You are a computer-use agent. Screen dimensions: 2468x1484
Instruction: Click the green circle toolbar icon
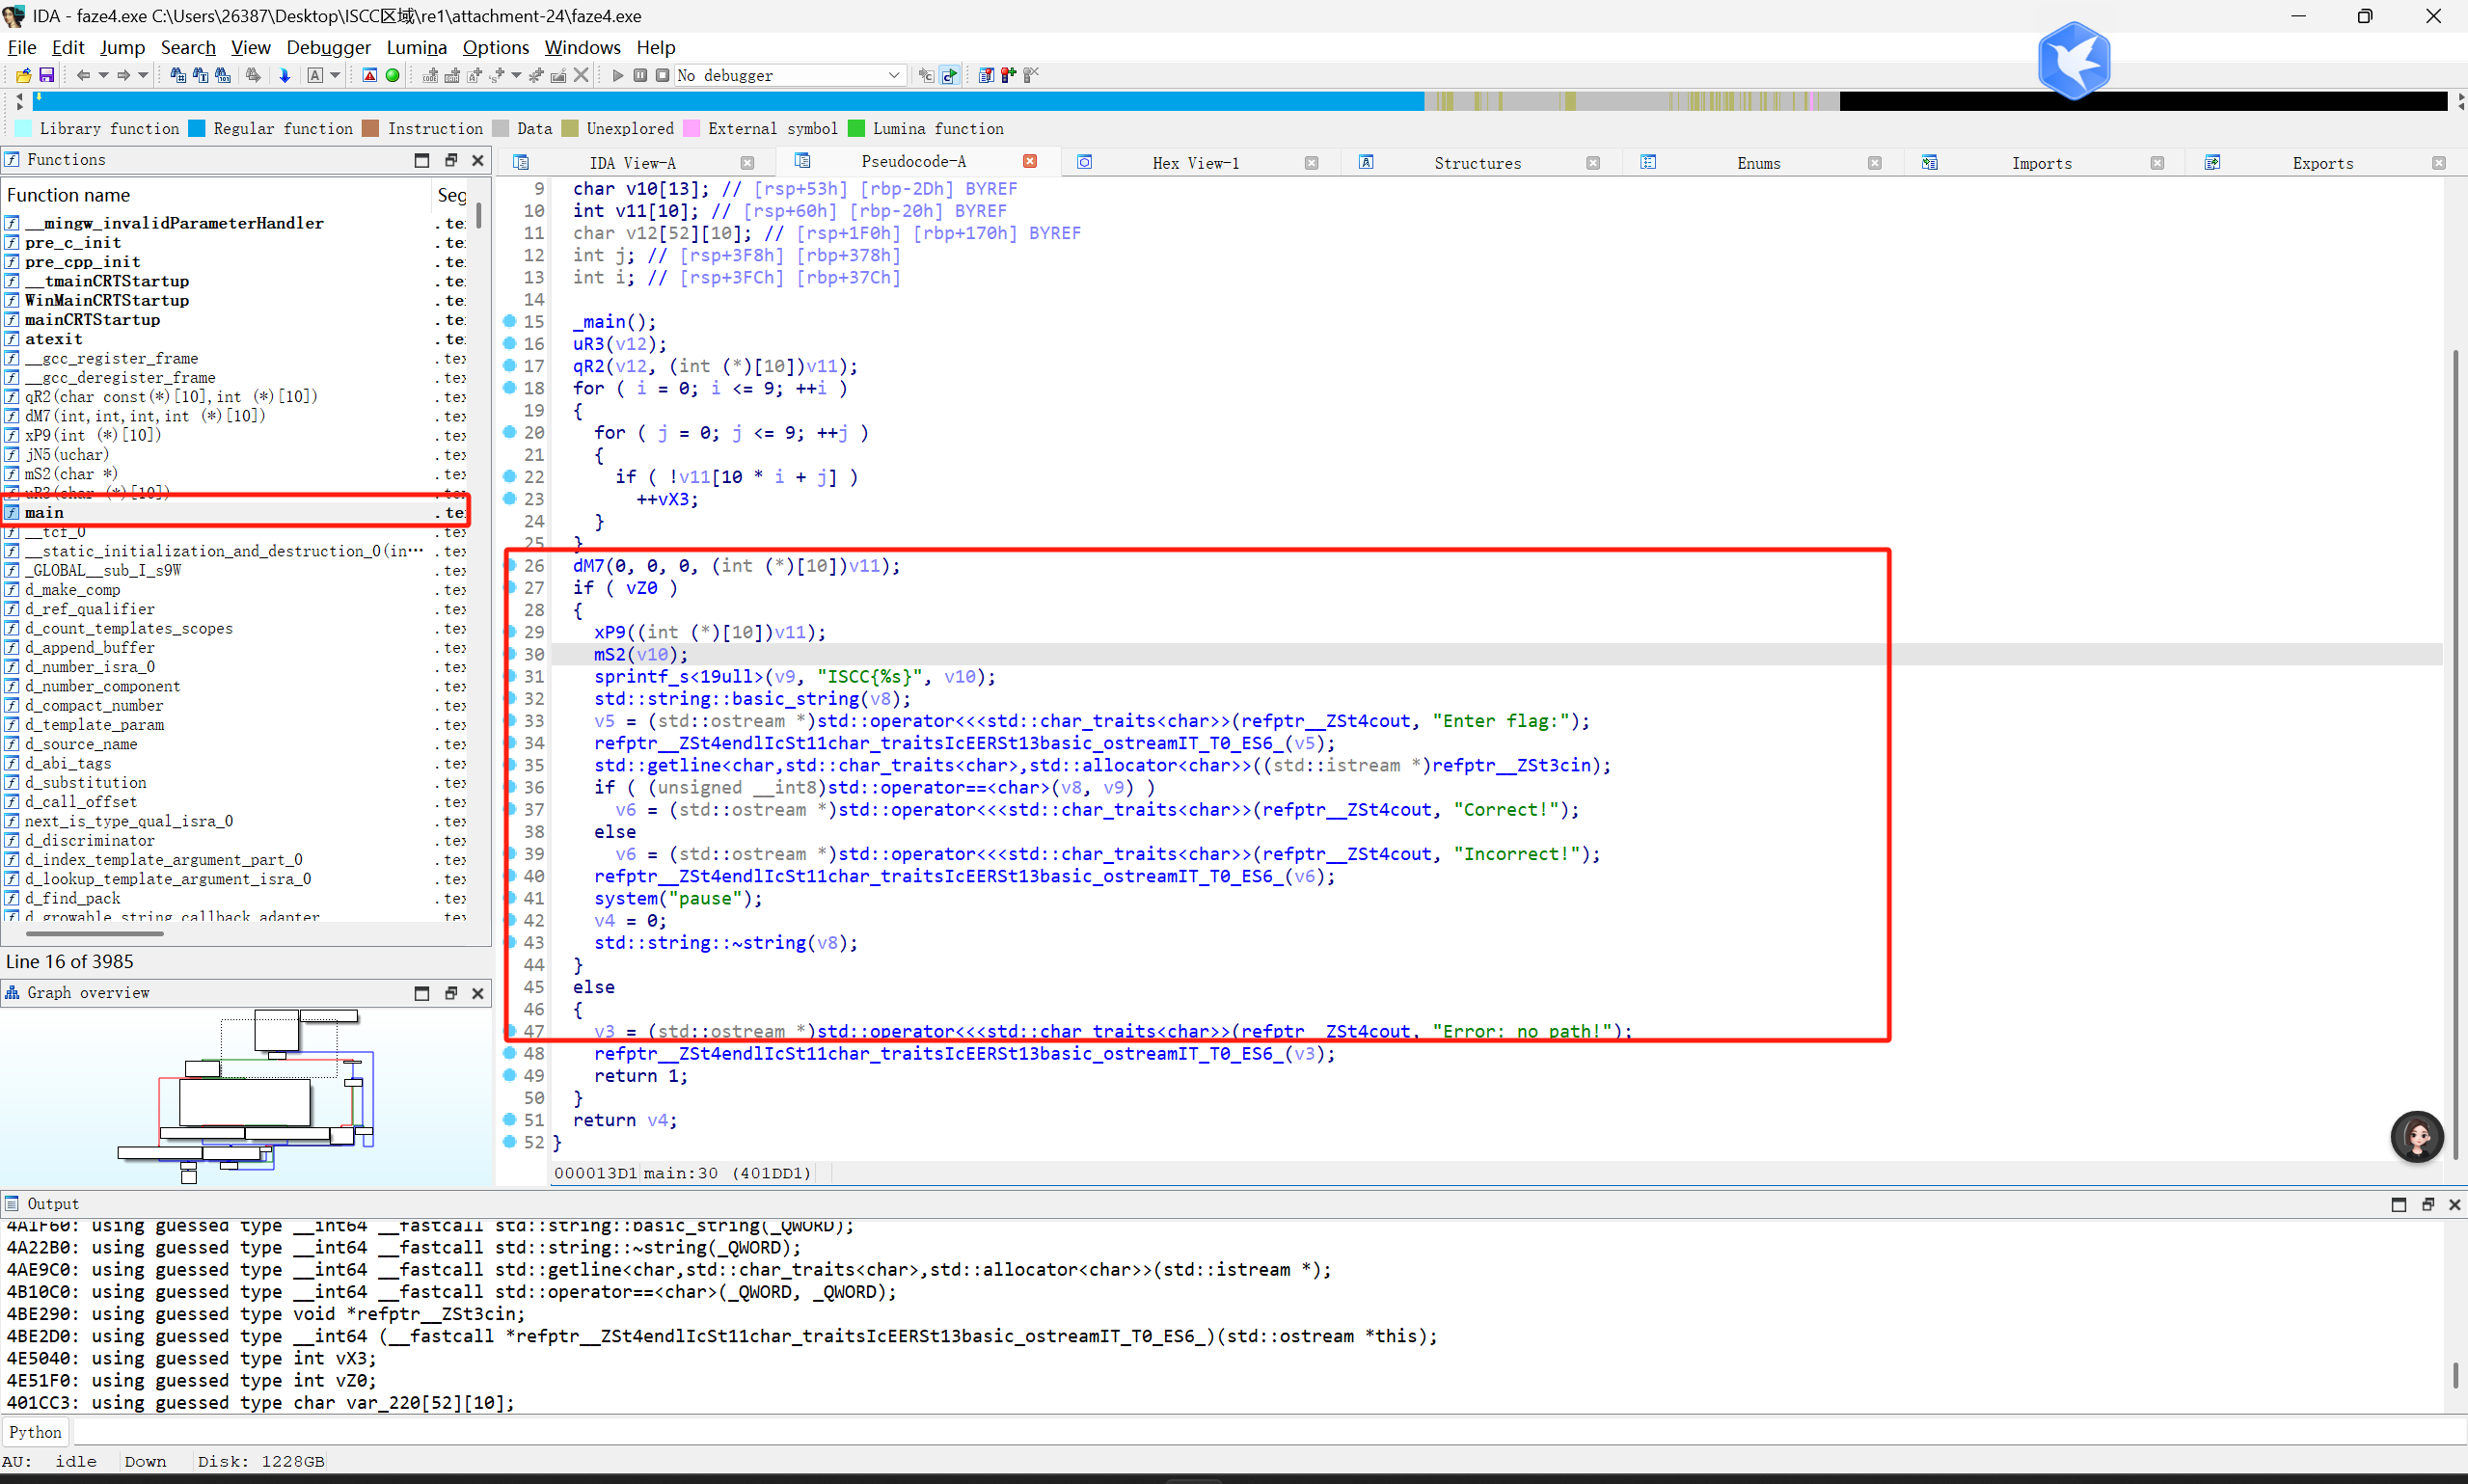pos(392,75)
